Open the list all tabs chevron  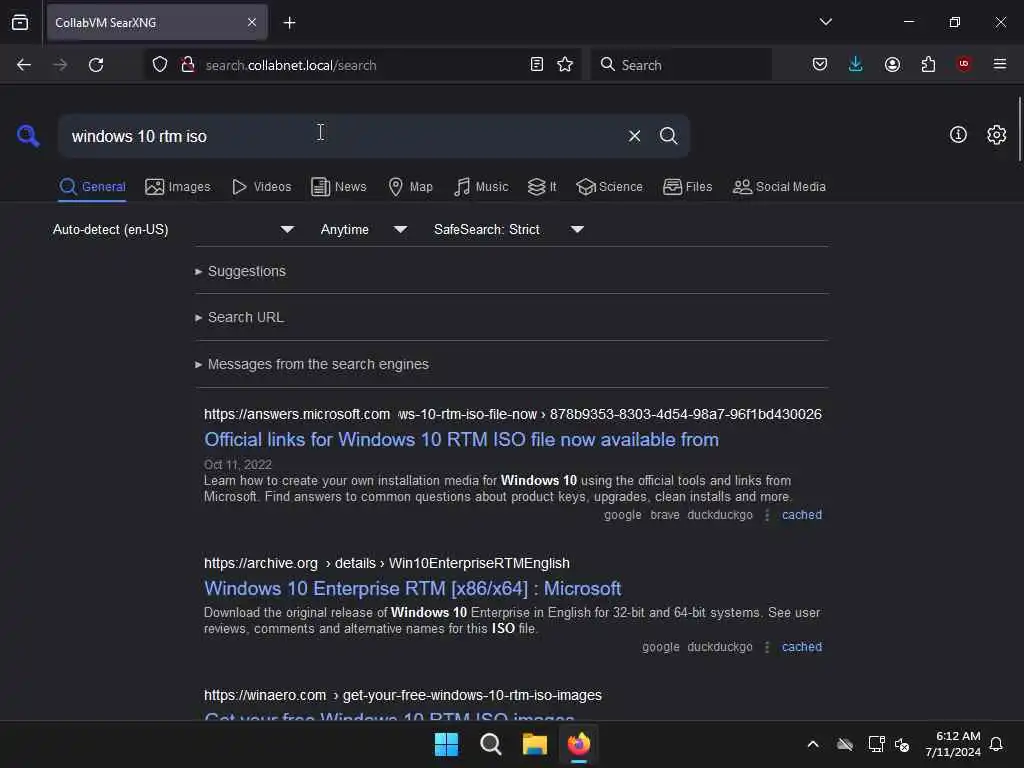(825, 22)
